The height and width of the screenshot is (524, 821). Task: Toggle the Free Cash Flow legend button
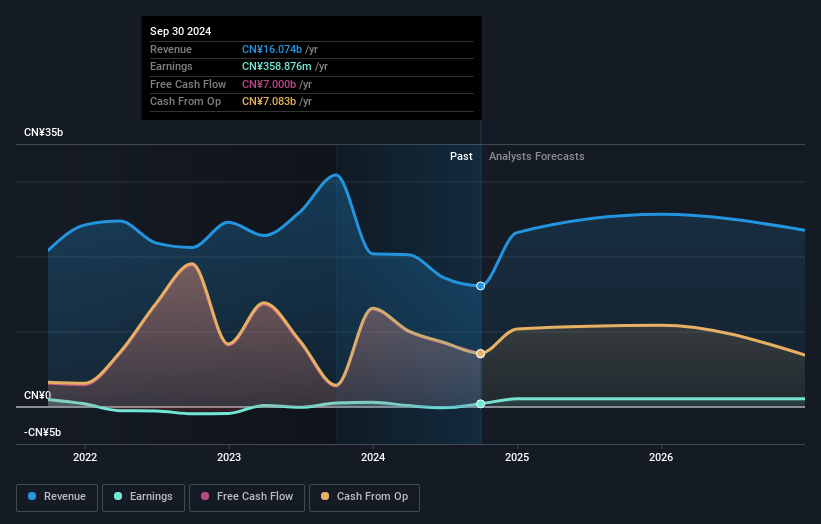coord(247,497)
